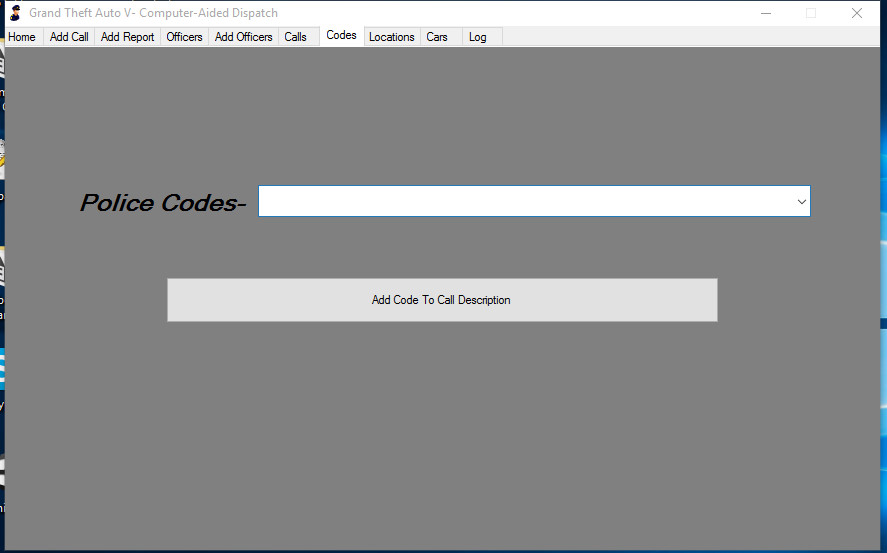This screenshot has width=887, height=553.
Task: Minimize the Computer-Aided Dispatch window
Action: click(x=766, y=13)
